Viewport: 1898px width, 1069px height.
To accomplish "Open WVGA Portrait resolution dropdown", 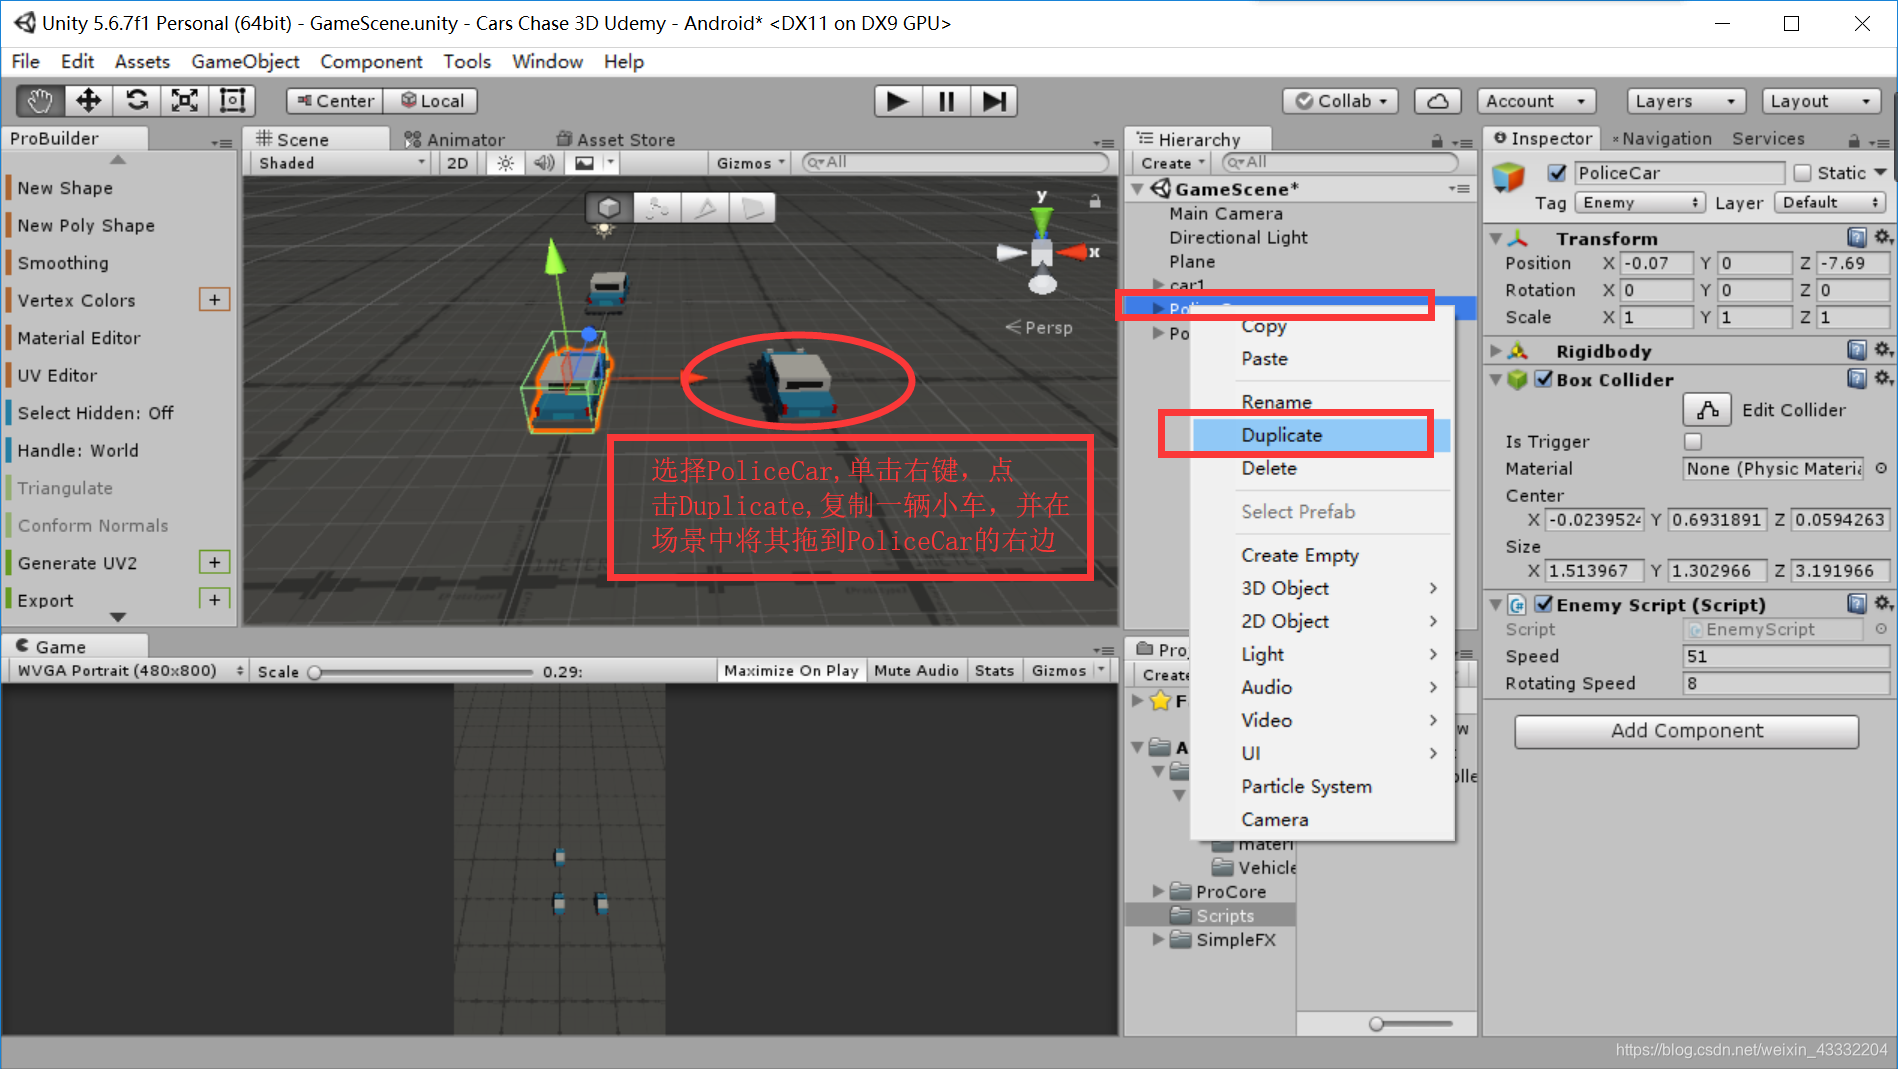I will (128, 670).
